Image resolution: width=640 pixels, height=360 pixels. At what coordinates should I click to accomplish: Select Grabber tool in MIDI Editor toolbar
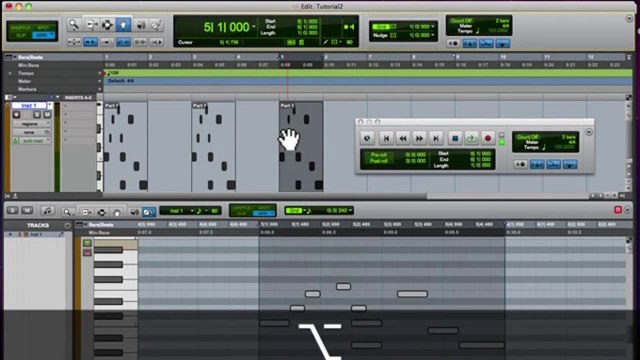pos(117,212)
